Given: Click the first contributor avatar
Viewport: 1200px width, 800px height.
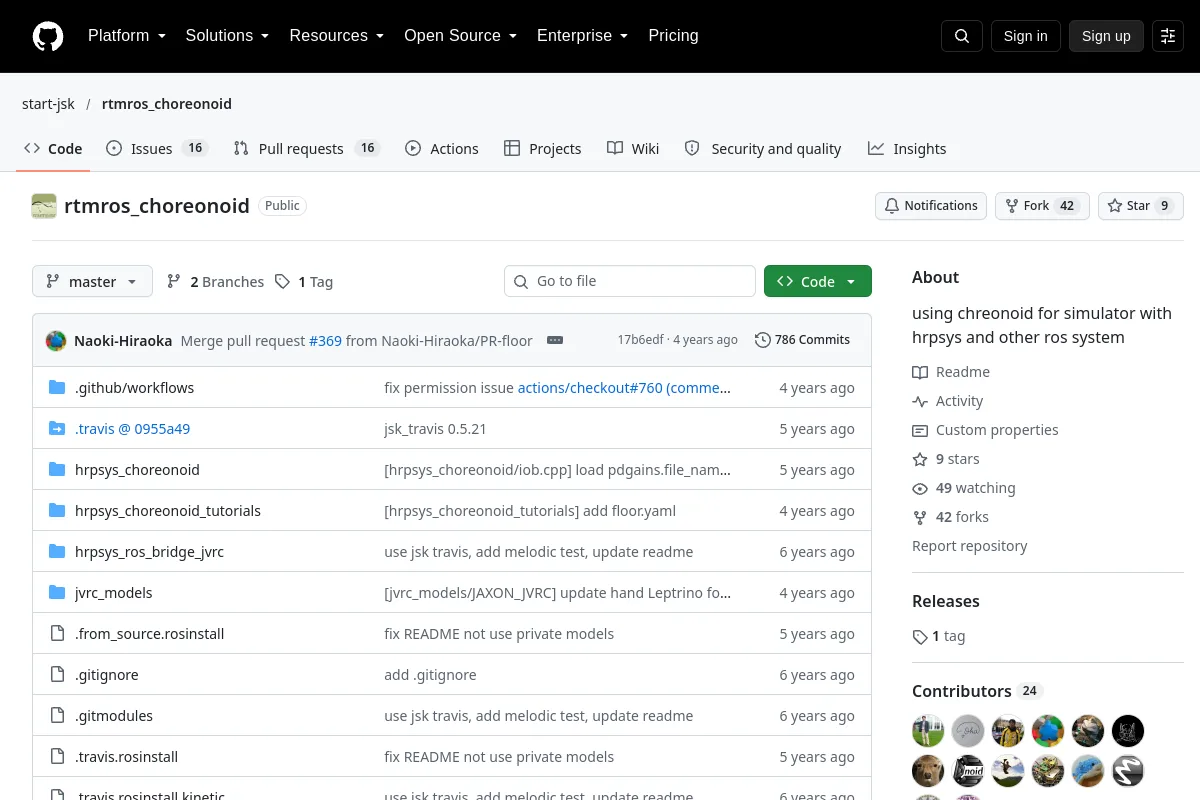Looking at the screenshot, I should (928, 731).
